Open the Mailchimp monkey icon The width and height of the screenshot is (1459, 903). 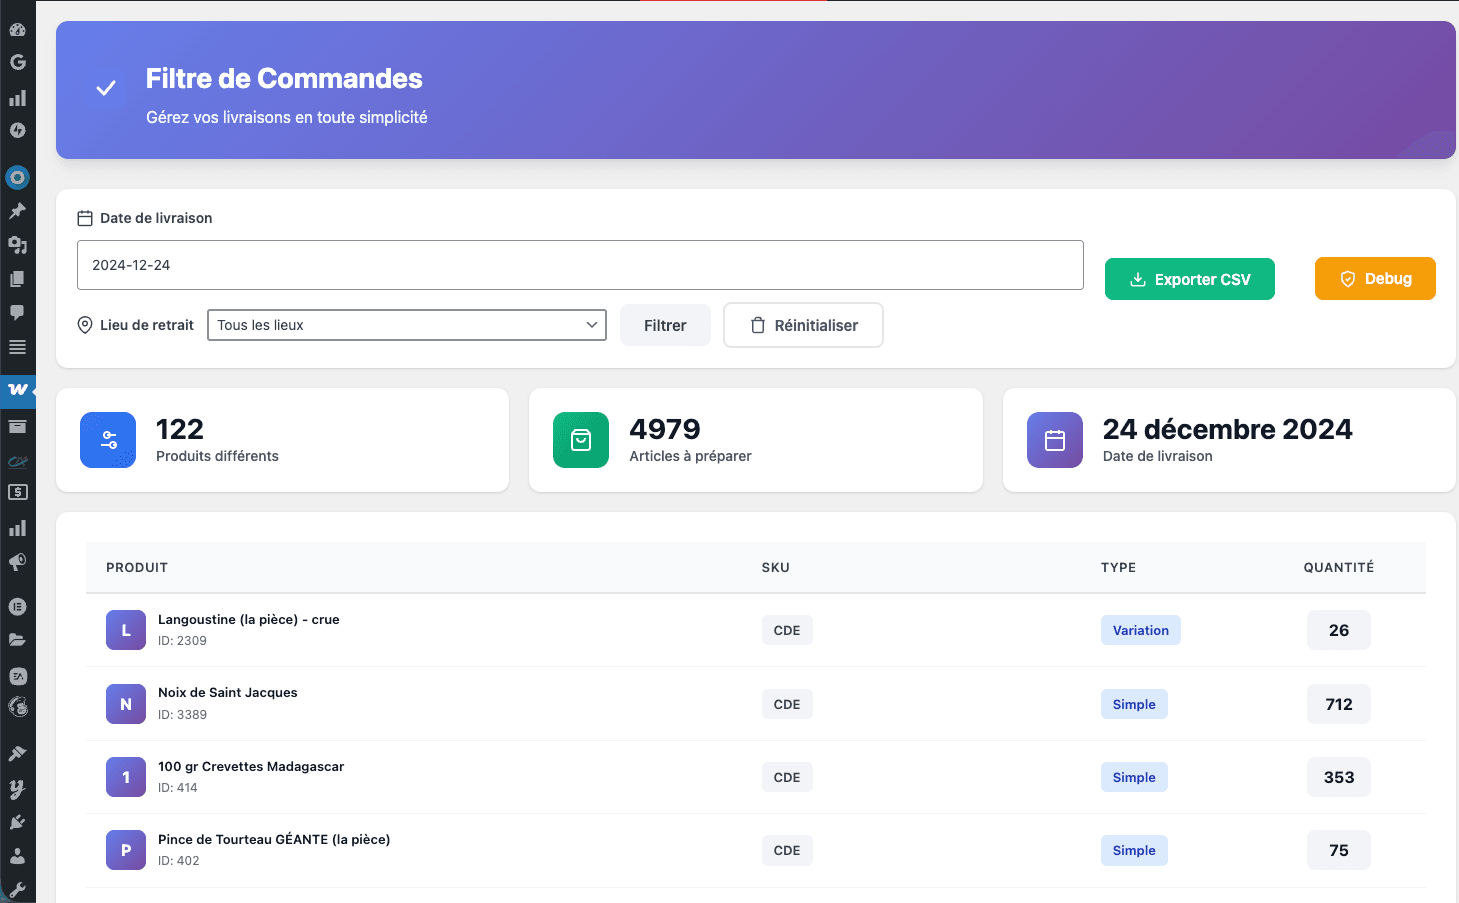[17, 707]
